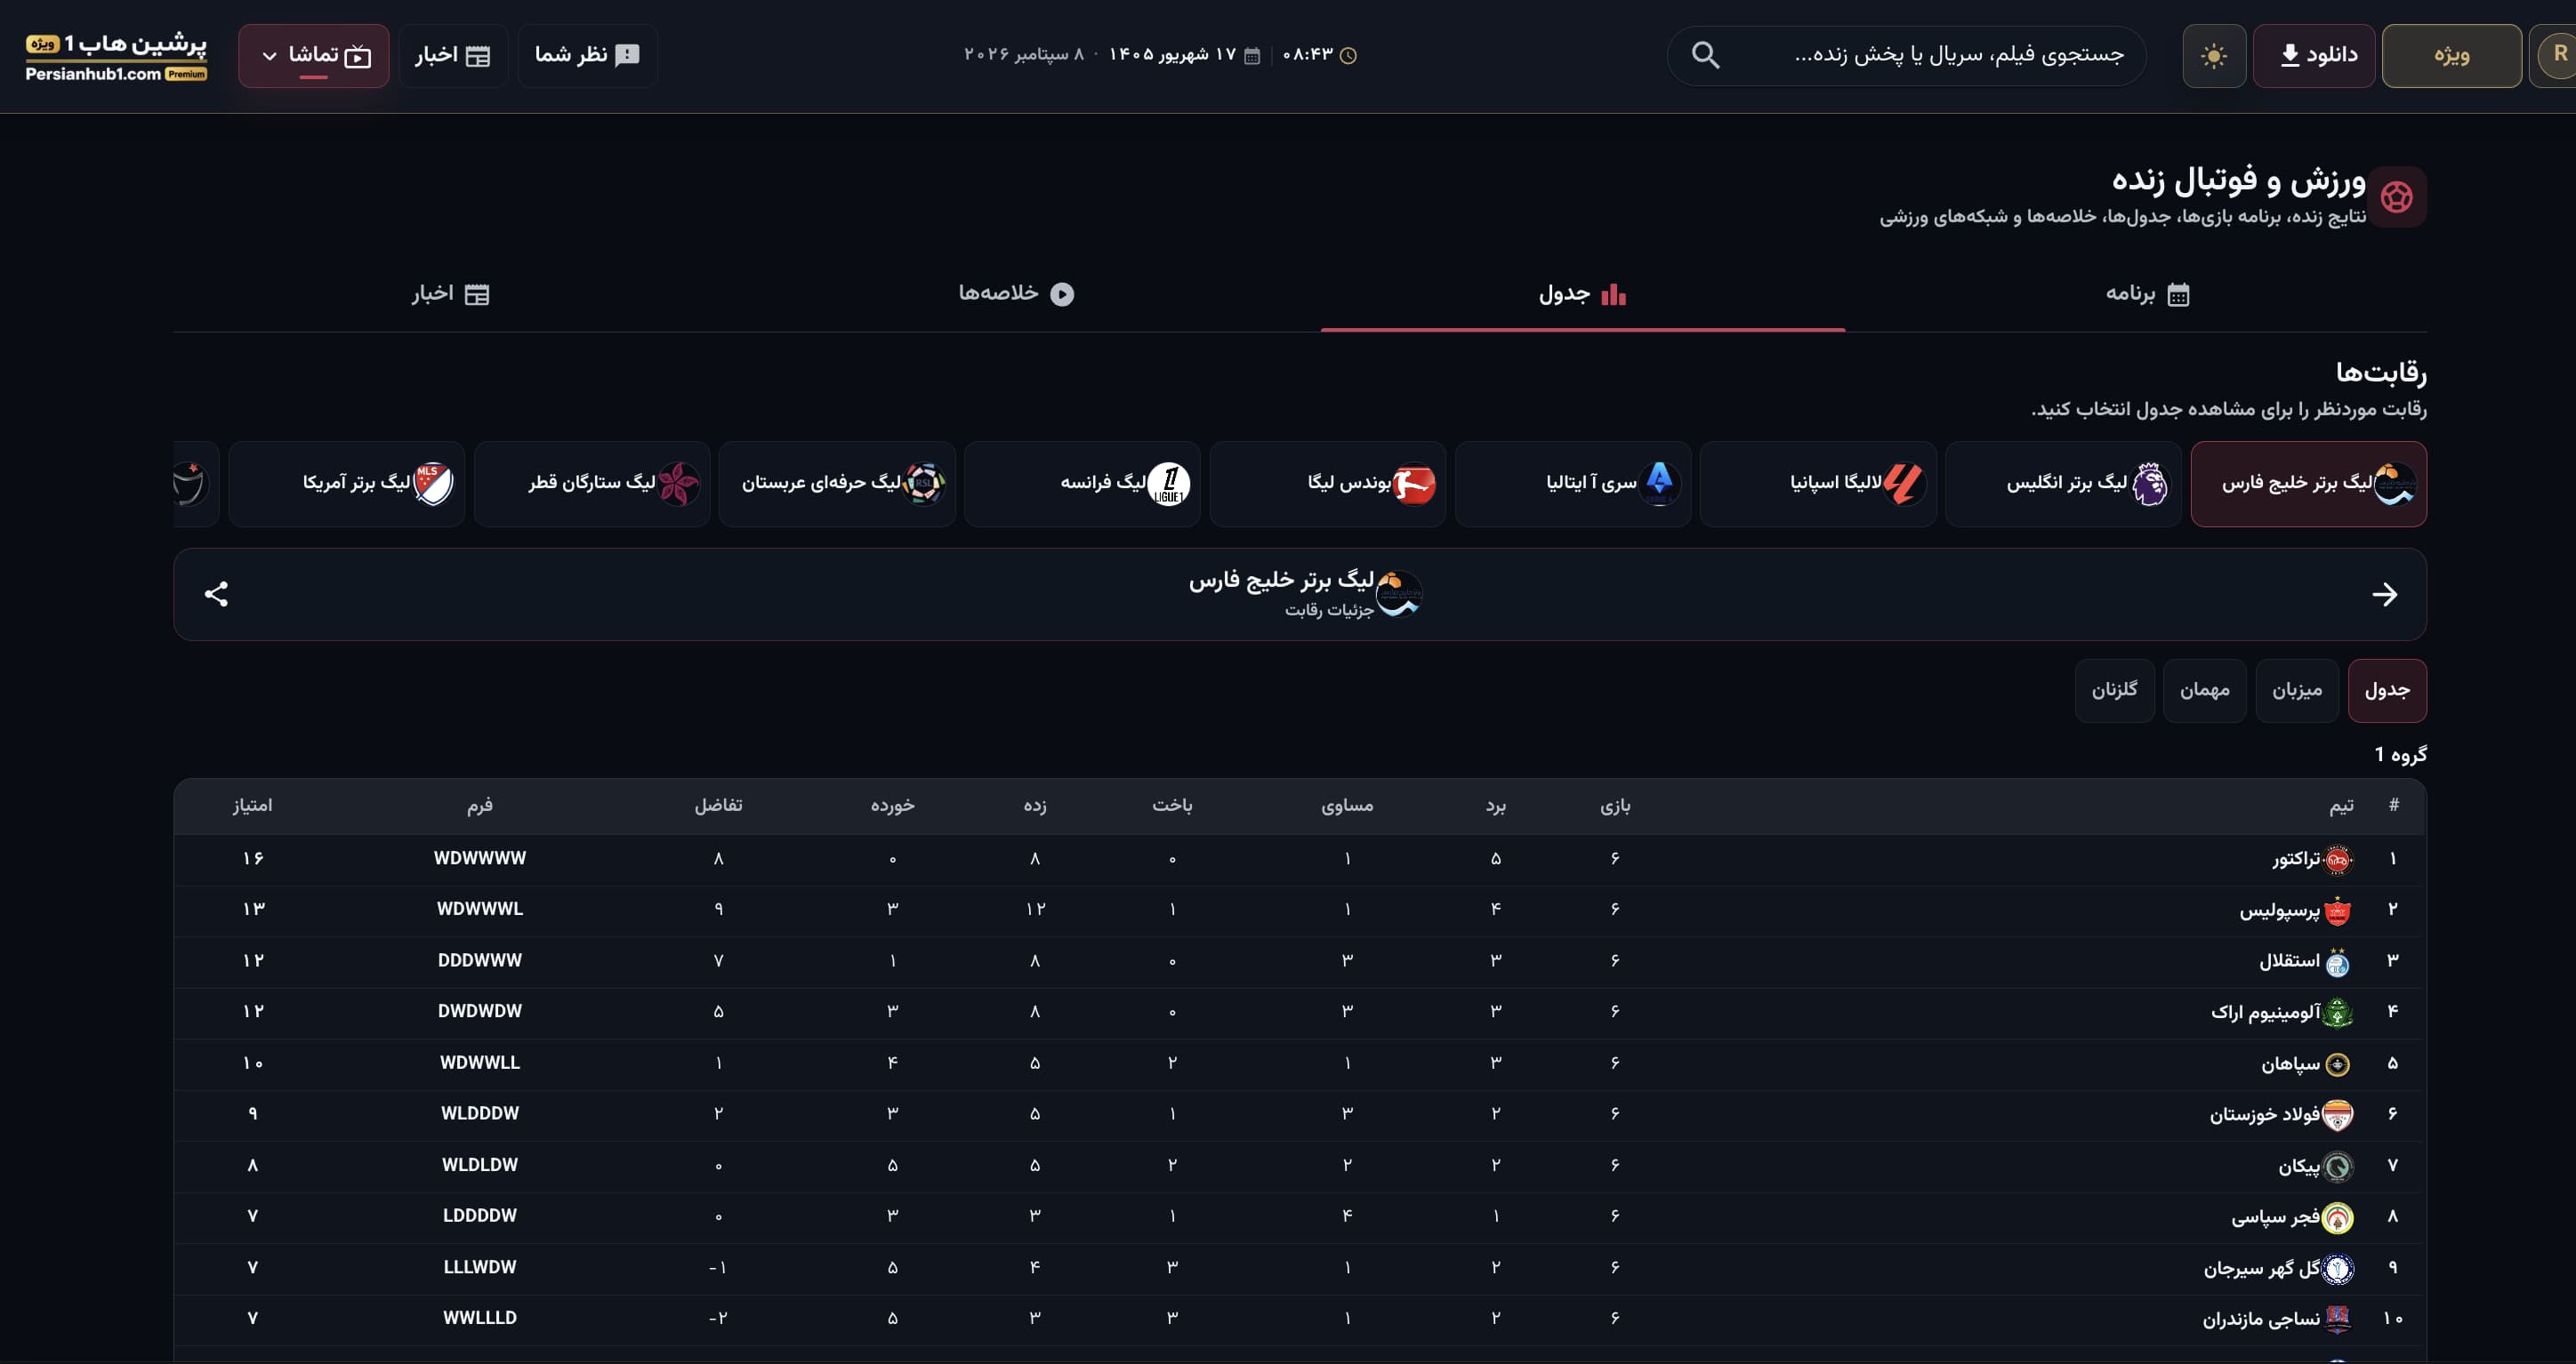
Task: Click the نساجی مازندران team name
Action: pyautogui.click(x=2261, y=1319)
